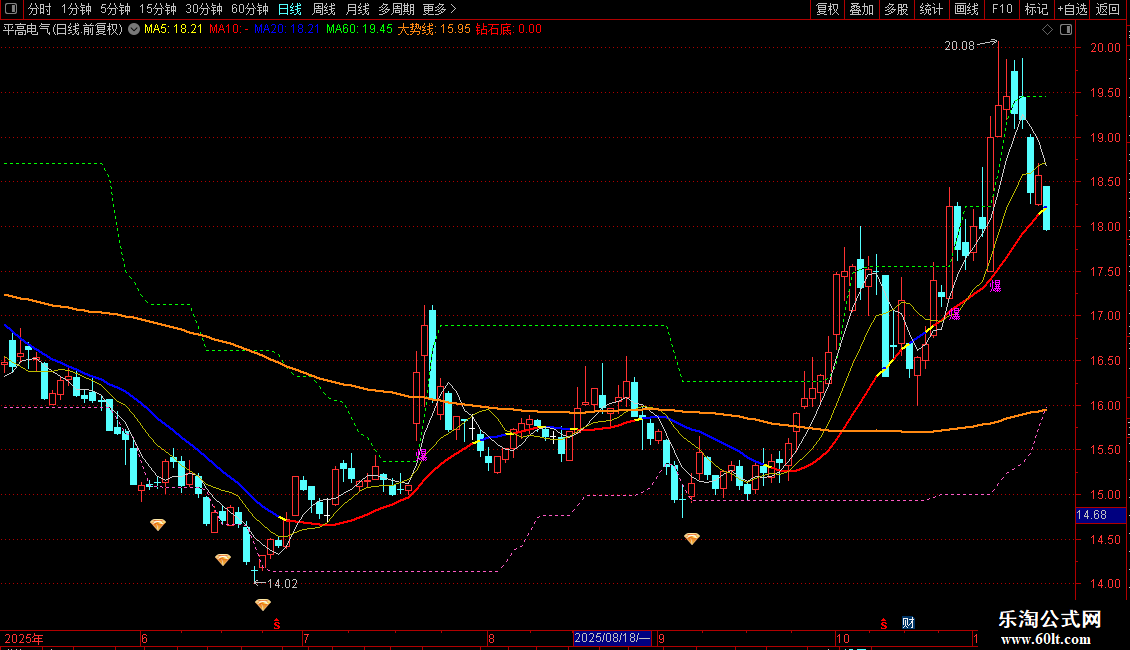Screen dimensions: 1130x650
Task: Click the month 7 label on the time axis
Action: pos(306,638)
